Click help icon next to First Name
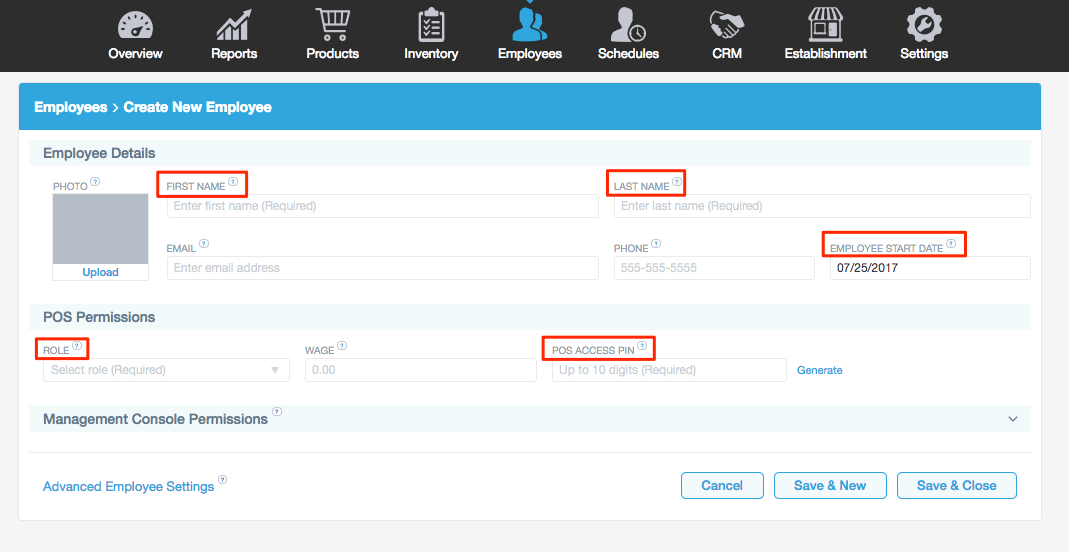This screenshot has height=552, width=1069. tap(233, 183)
